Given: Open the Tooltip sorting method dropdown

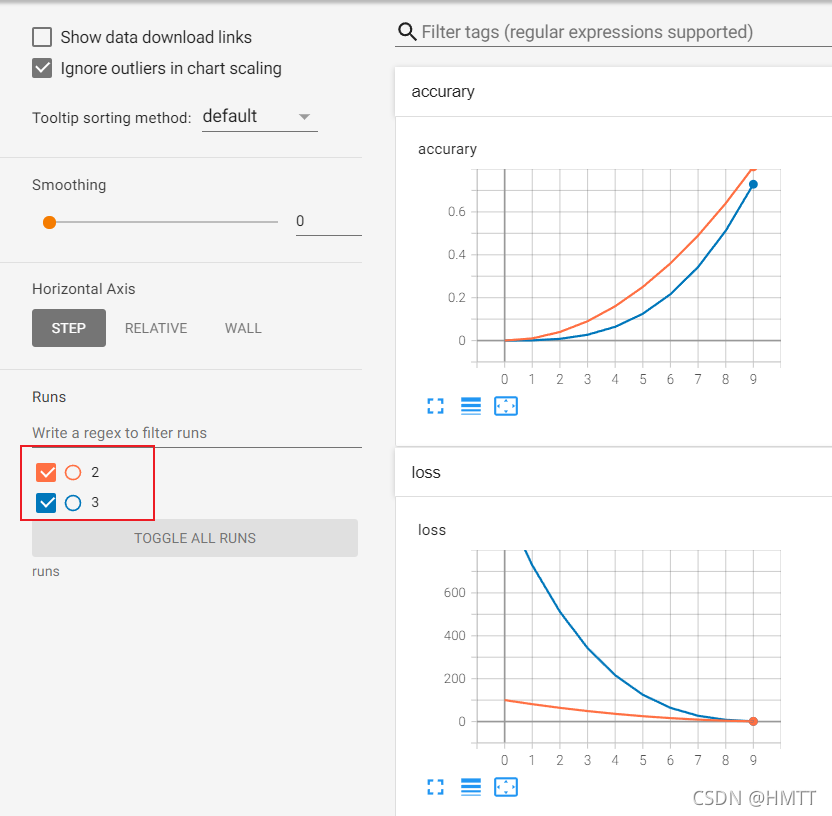Looking at the screenshot, I should click(x=259, y=117).
